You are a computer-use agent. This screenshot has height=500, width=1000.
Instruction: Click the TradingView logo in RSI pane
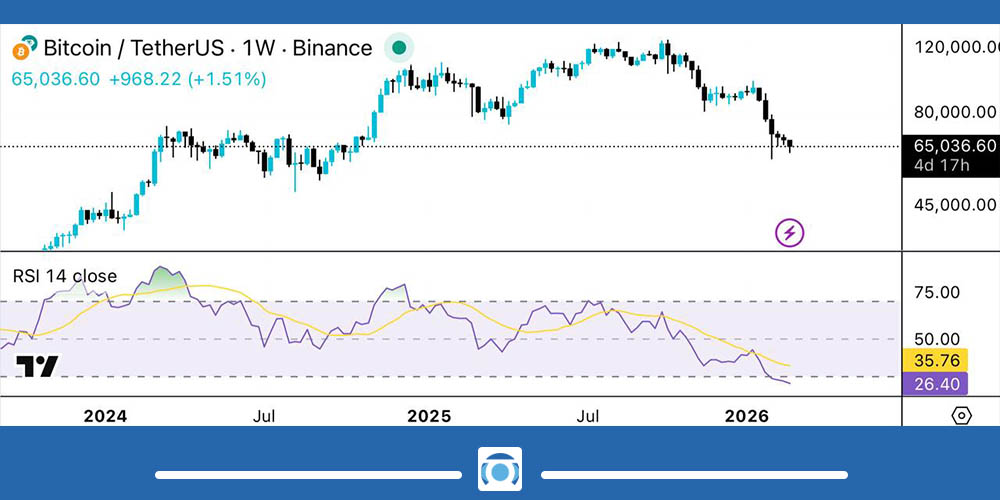click(x=37, y=367)
